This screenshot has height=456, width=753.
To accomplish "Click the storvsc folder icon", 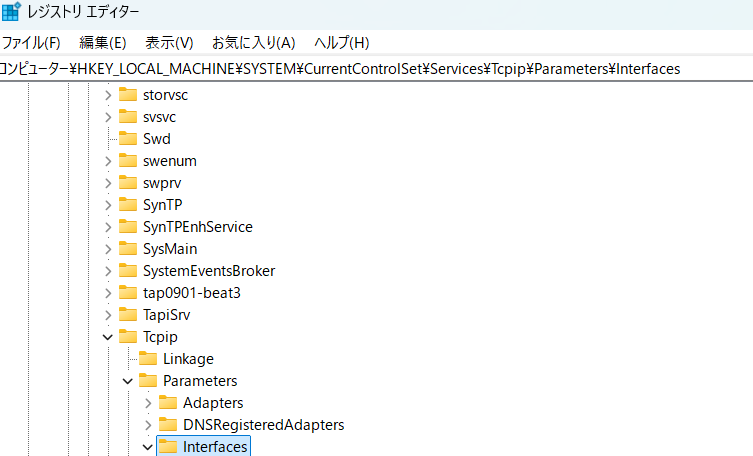I will click(128, 94).
